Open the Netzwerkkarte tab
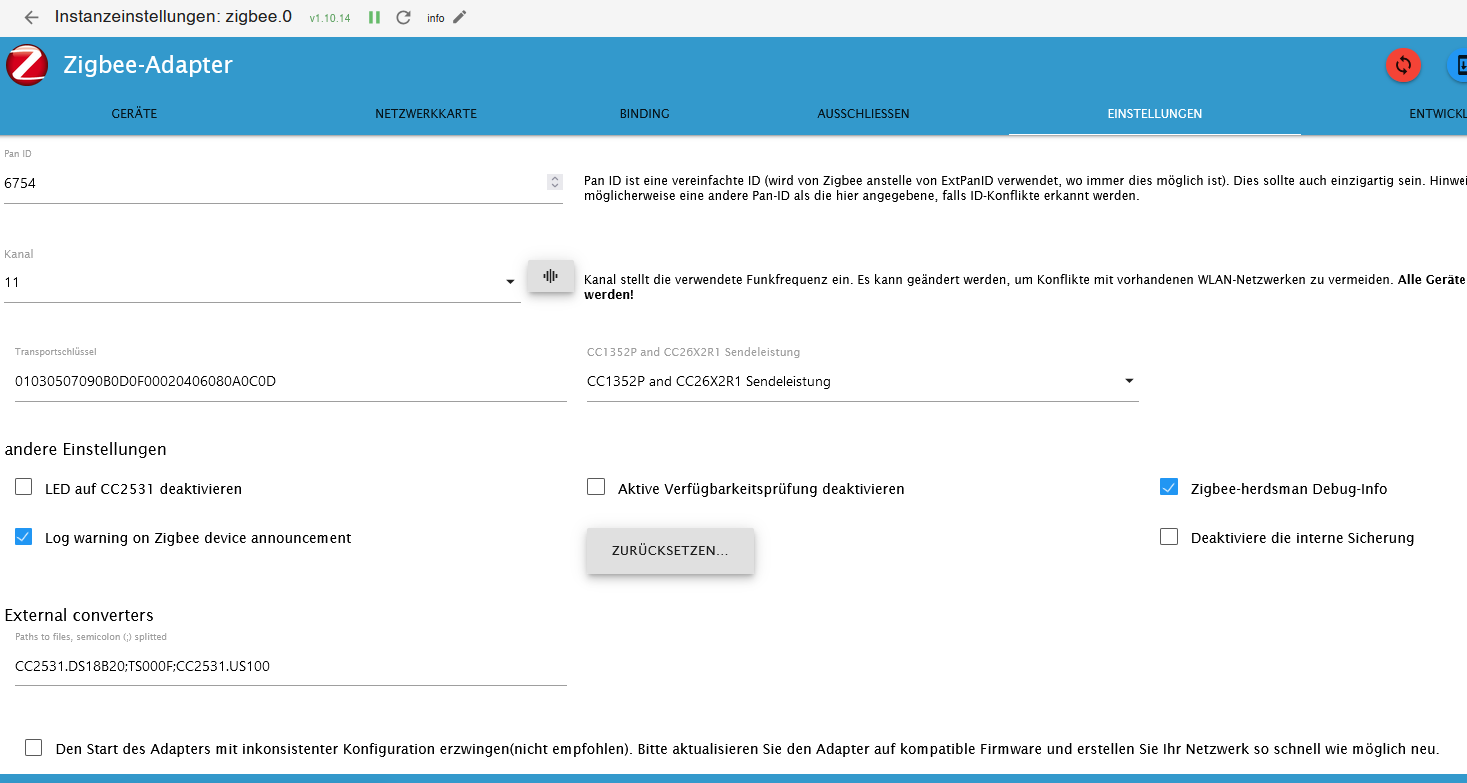 tap(426, 114)
